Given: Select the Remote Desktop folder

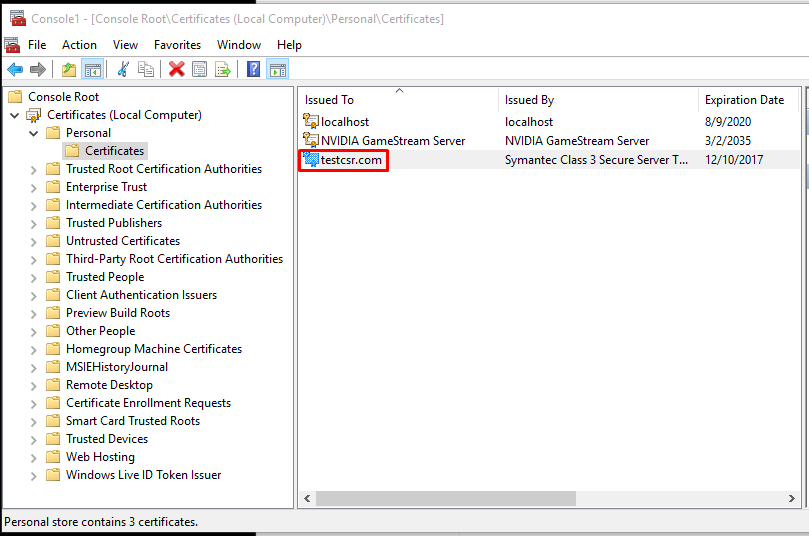Looking at the screenshot, I should [100, 385].
